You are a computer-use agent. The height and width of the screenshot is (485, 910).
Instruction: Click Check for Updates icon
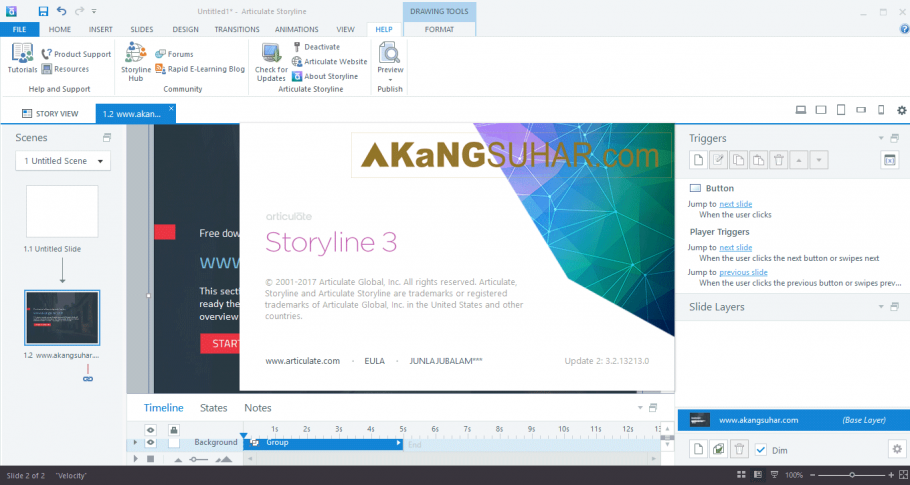pyautogui.click(x=271, y=53)
